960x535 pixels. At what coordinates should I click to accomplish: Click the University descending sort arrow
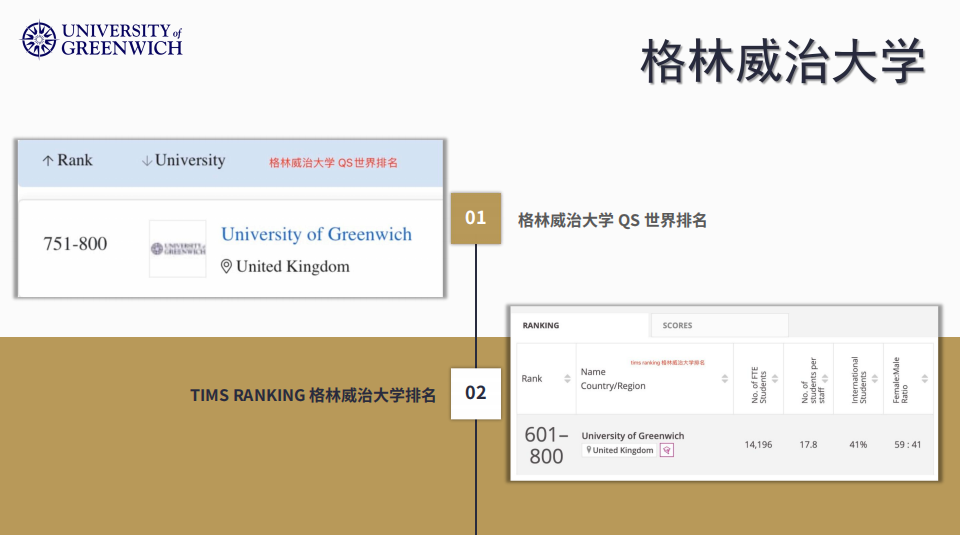(147, 160)
